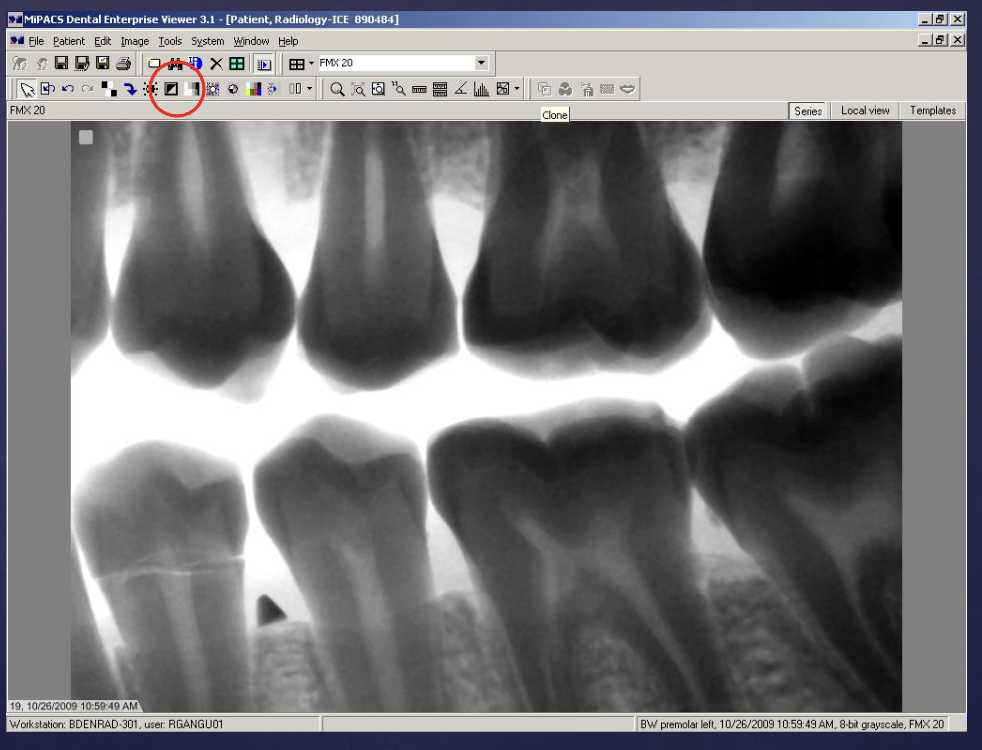
Task: Select the magnifying glass zoom tool
Action: tap(337, 89)
